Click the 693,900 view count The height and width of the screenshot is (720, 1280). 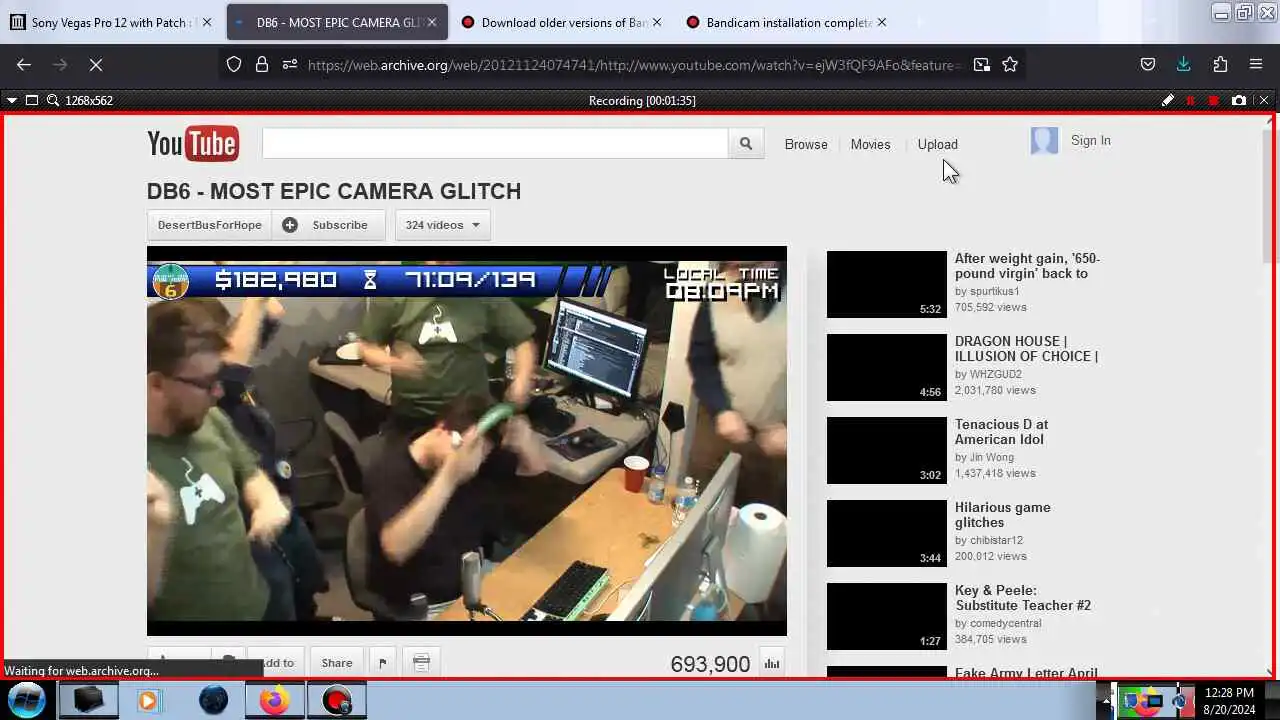(x=710, y=664)
